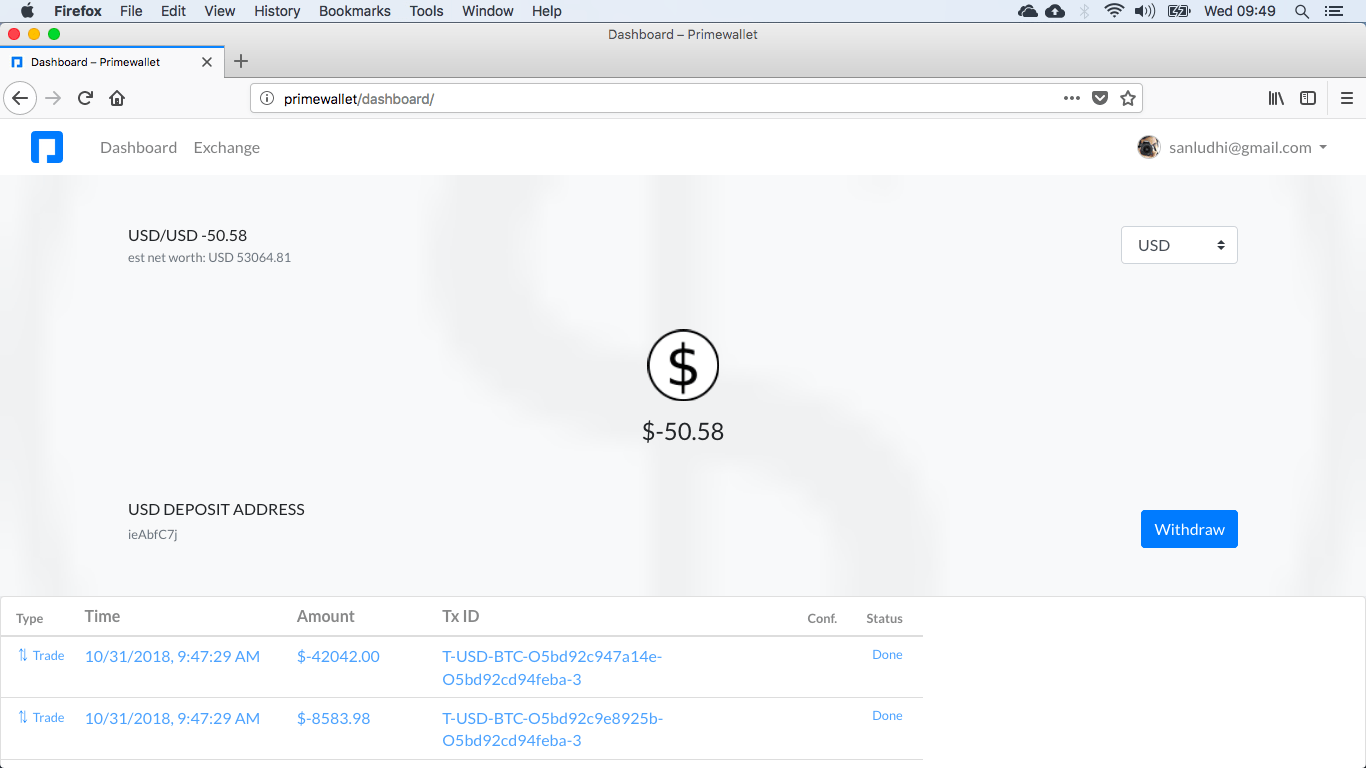Screen dimensions: 1366x768
Task: Click the battery status icon
Action: [x=1179, y=11]
